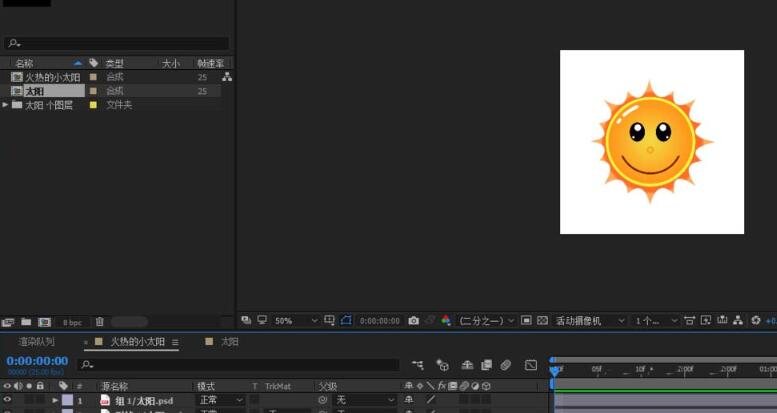Click the 8 bpc color depth button

(73, 322)
